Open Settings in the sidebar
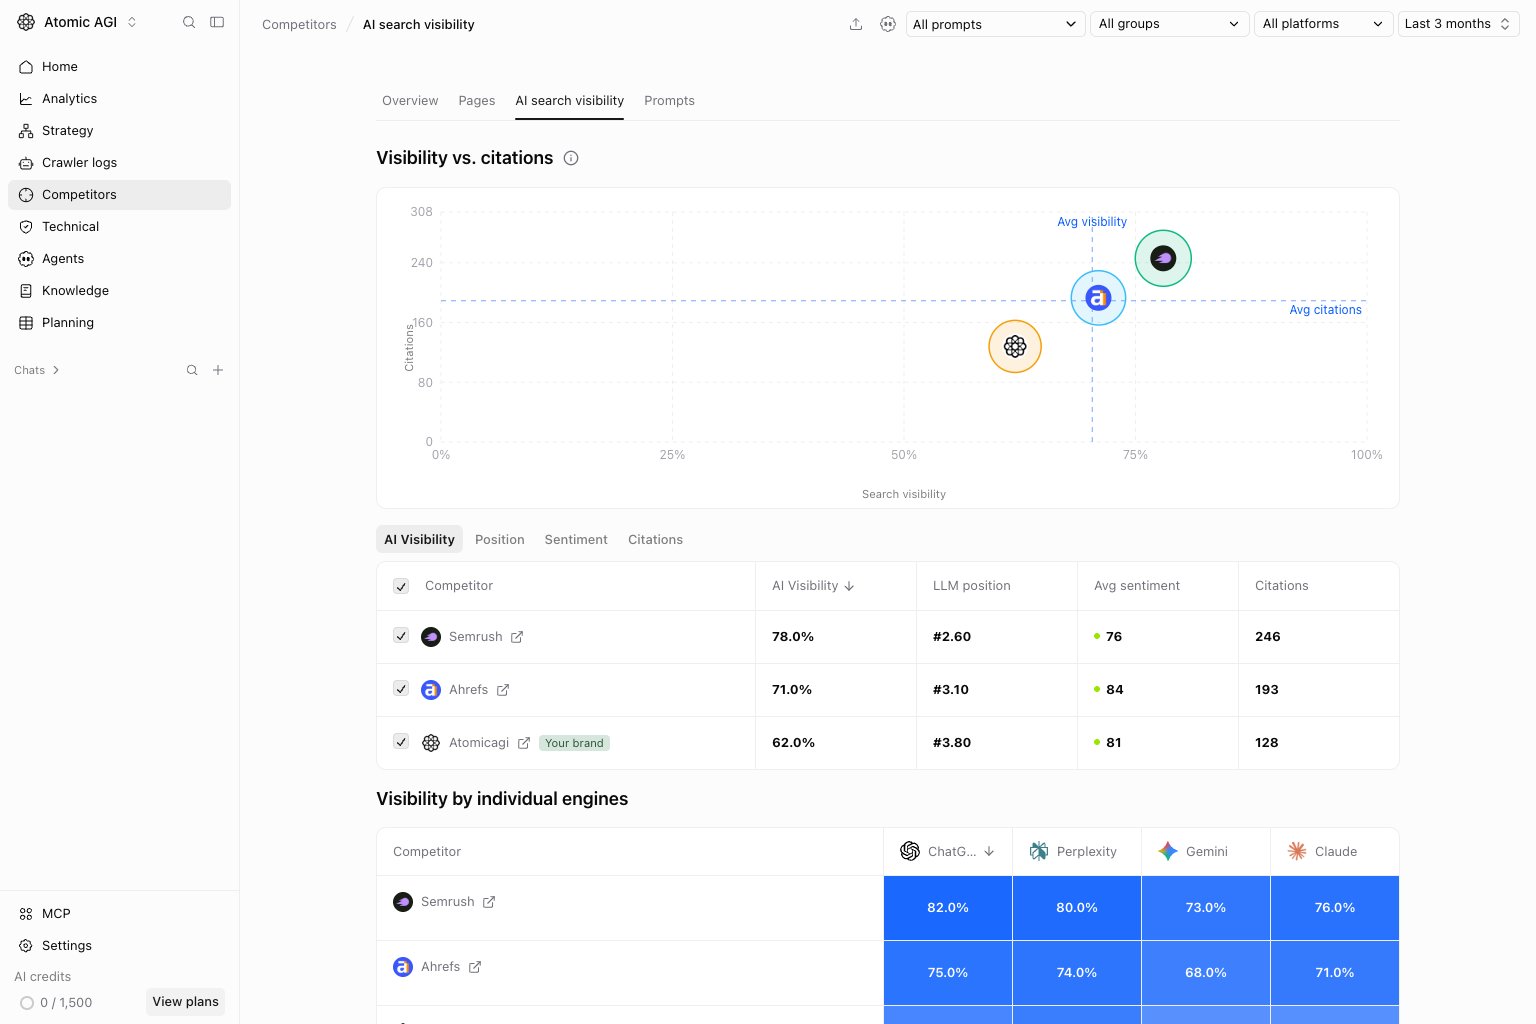 click(x=119, y=946)
